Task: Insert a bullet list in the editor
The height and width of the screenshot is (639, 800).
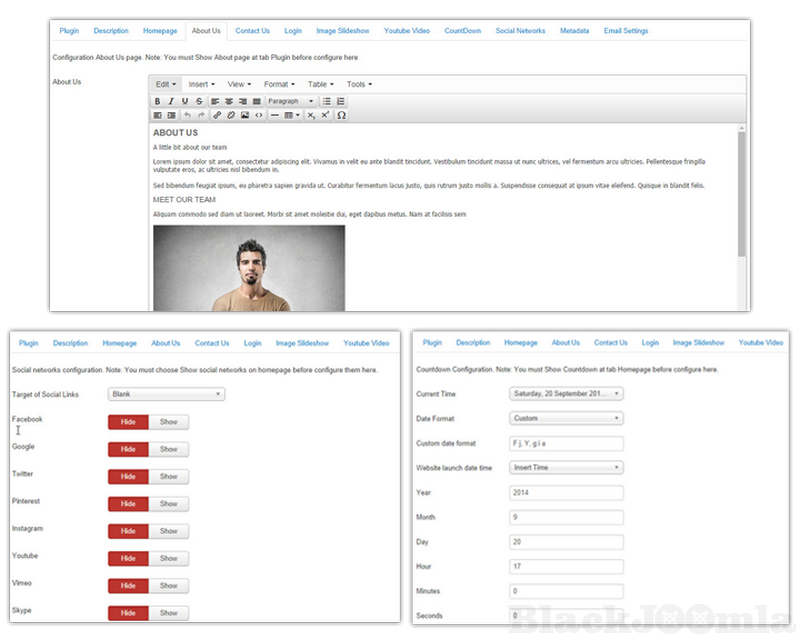Action: pyautogui.click(x=327, y=102)
